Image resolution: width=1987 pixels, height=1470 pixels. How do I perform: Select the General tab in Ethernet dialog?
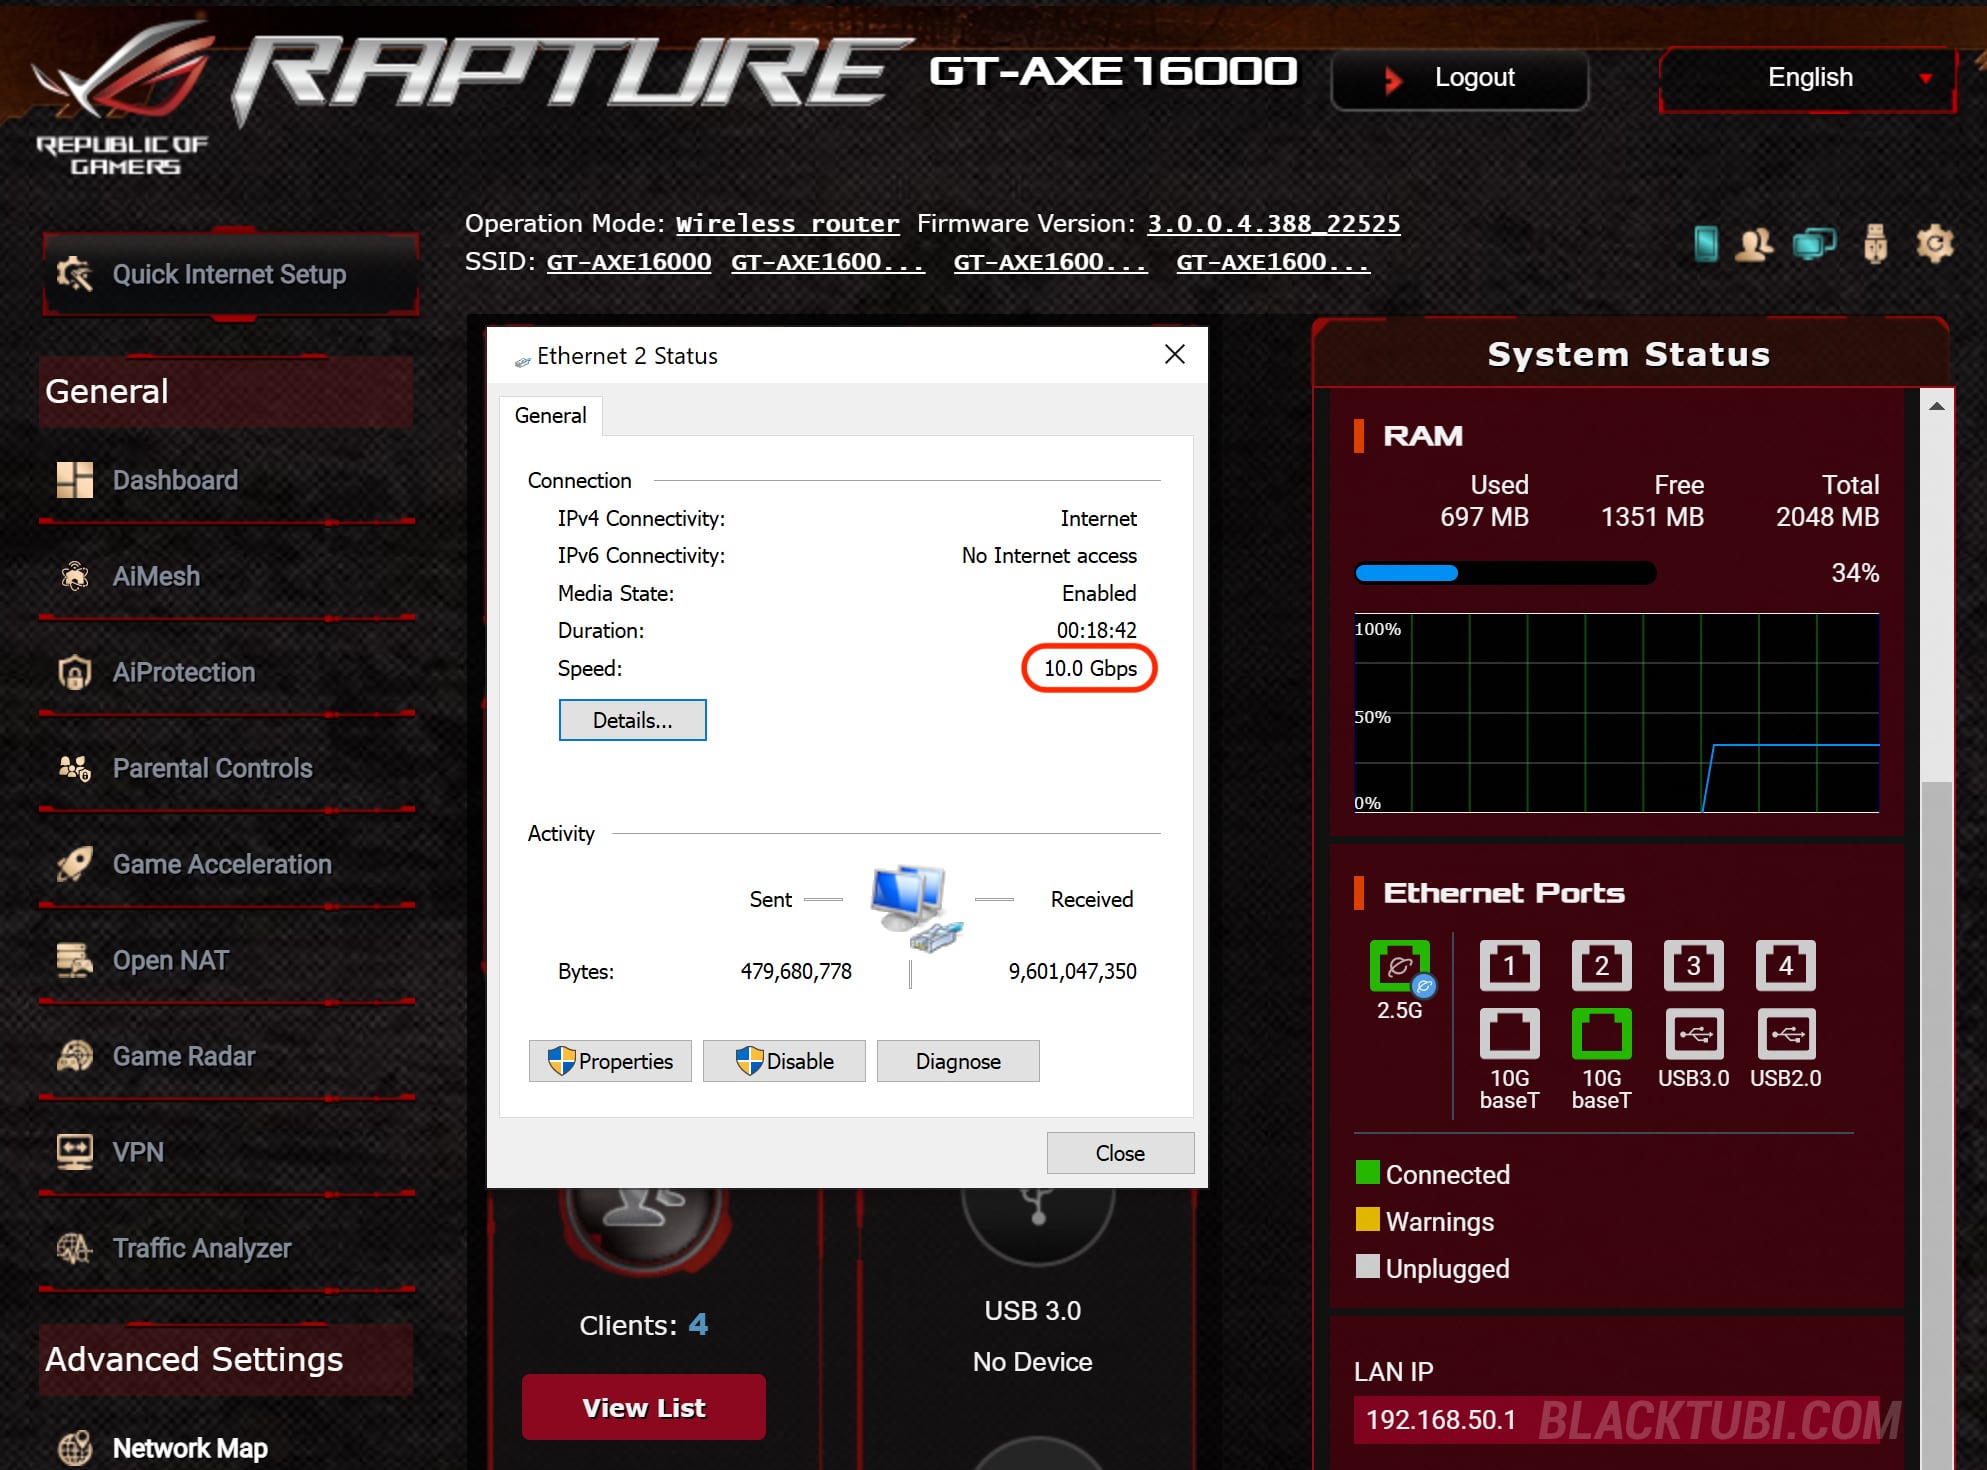(550, 415)
